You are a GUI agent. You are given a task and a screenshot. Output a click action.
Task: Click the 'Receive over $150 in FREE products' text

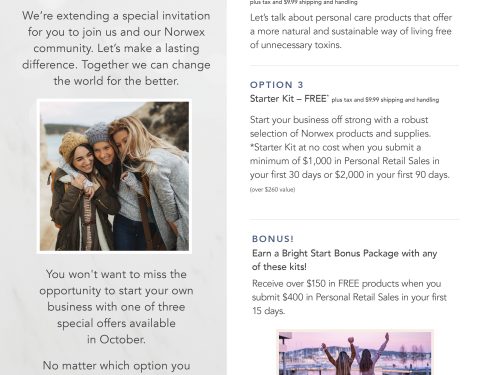tap(349, 297)
